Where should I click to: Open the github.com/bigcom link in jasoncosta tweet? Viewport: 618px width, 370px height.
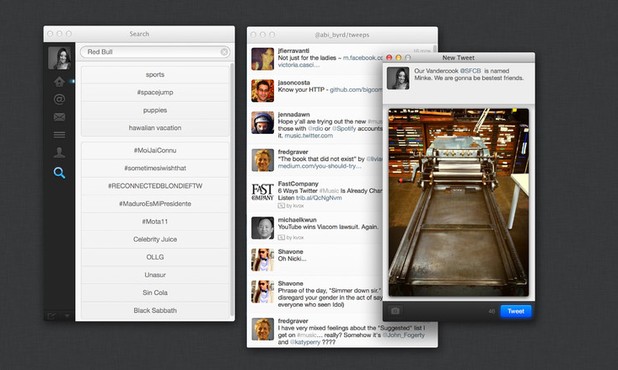click(x=356, y=90)
